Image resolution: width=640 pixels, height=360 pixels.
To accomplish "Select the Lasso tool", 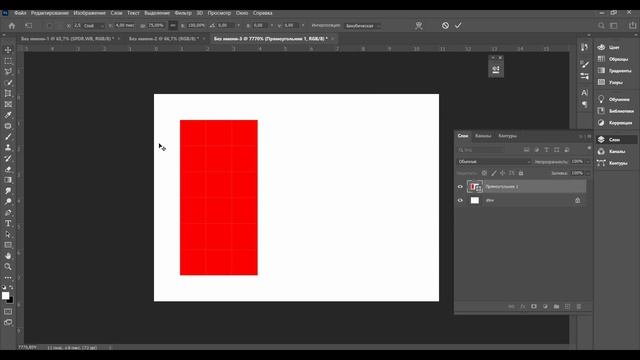I will pyautogui.click(x=8, y=71).
